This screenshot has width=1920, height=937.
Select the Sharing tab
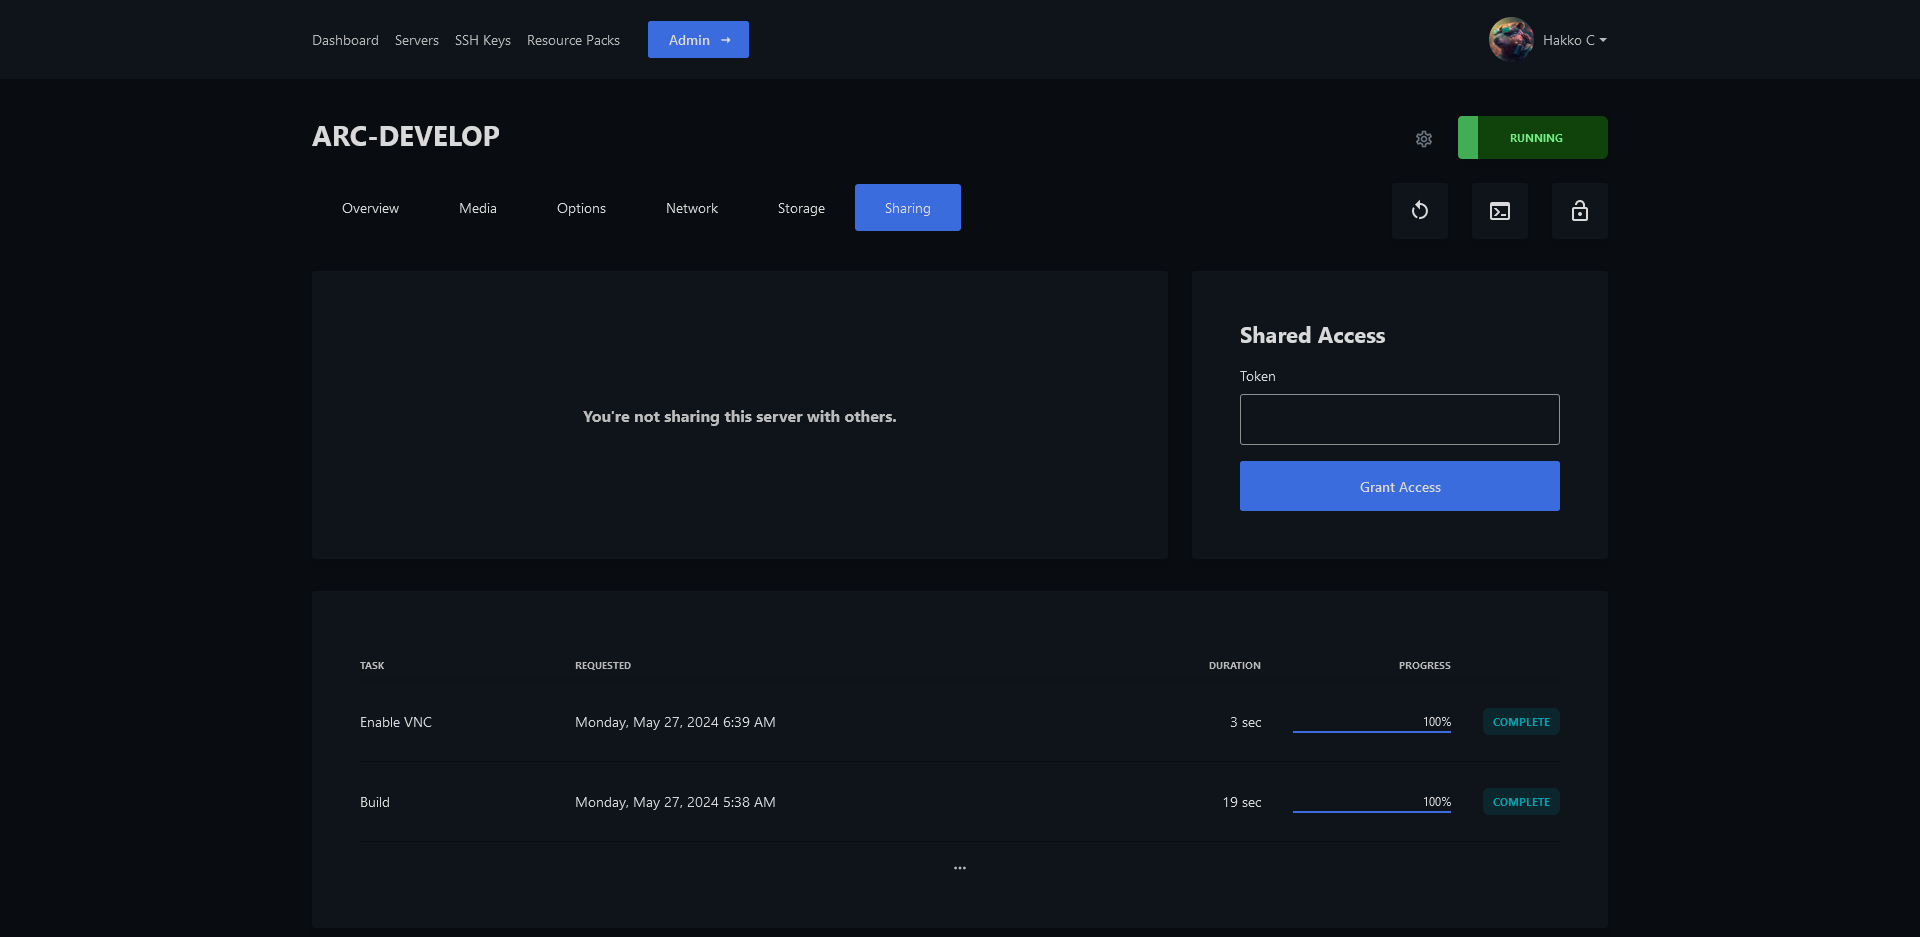click(x=907, y=208)
